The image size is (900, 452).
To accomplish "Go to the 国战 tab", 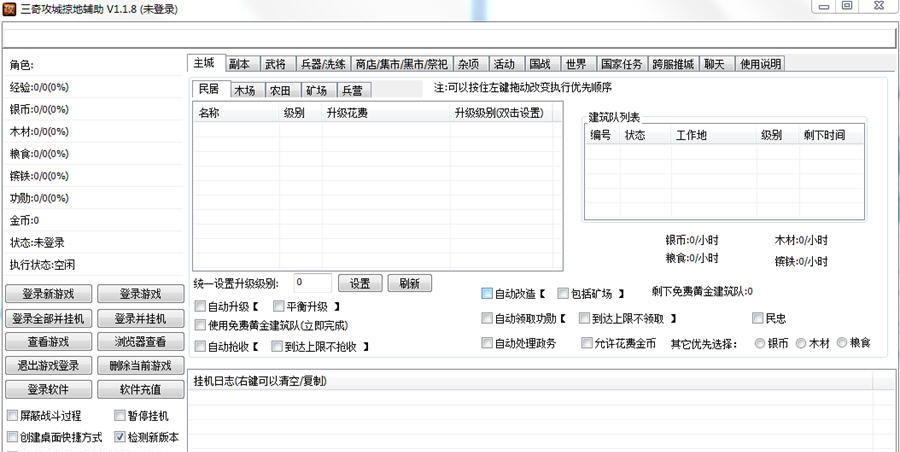I will 541,64.
